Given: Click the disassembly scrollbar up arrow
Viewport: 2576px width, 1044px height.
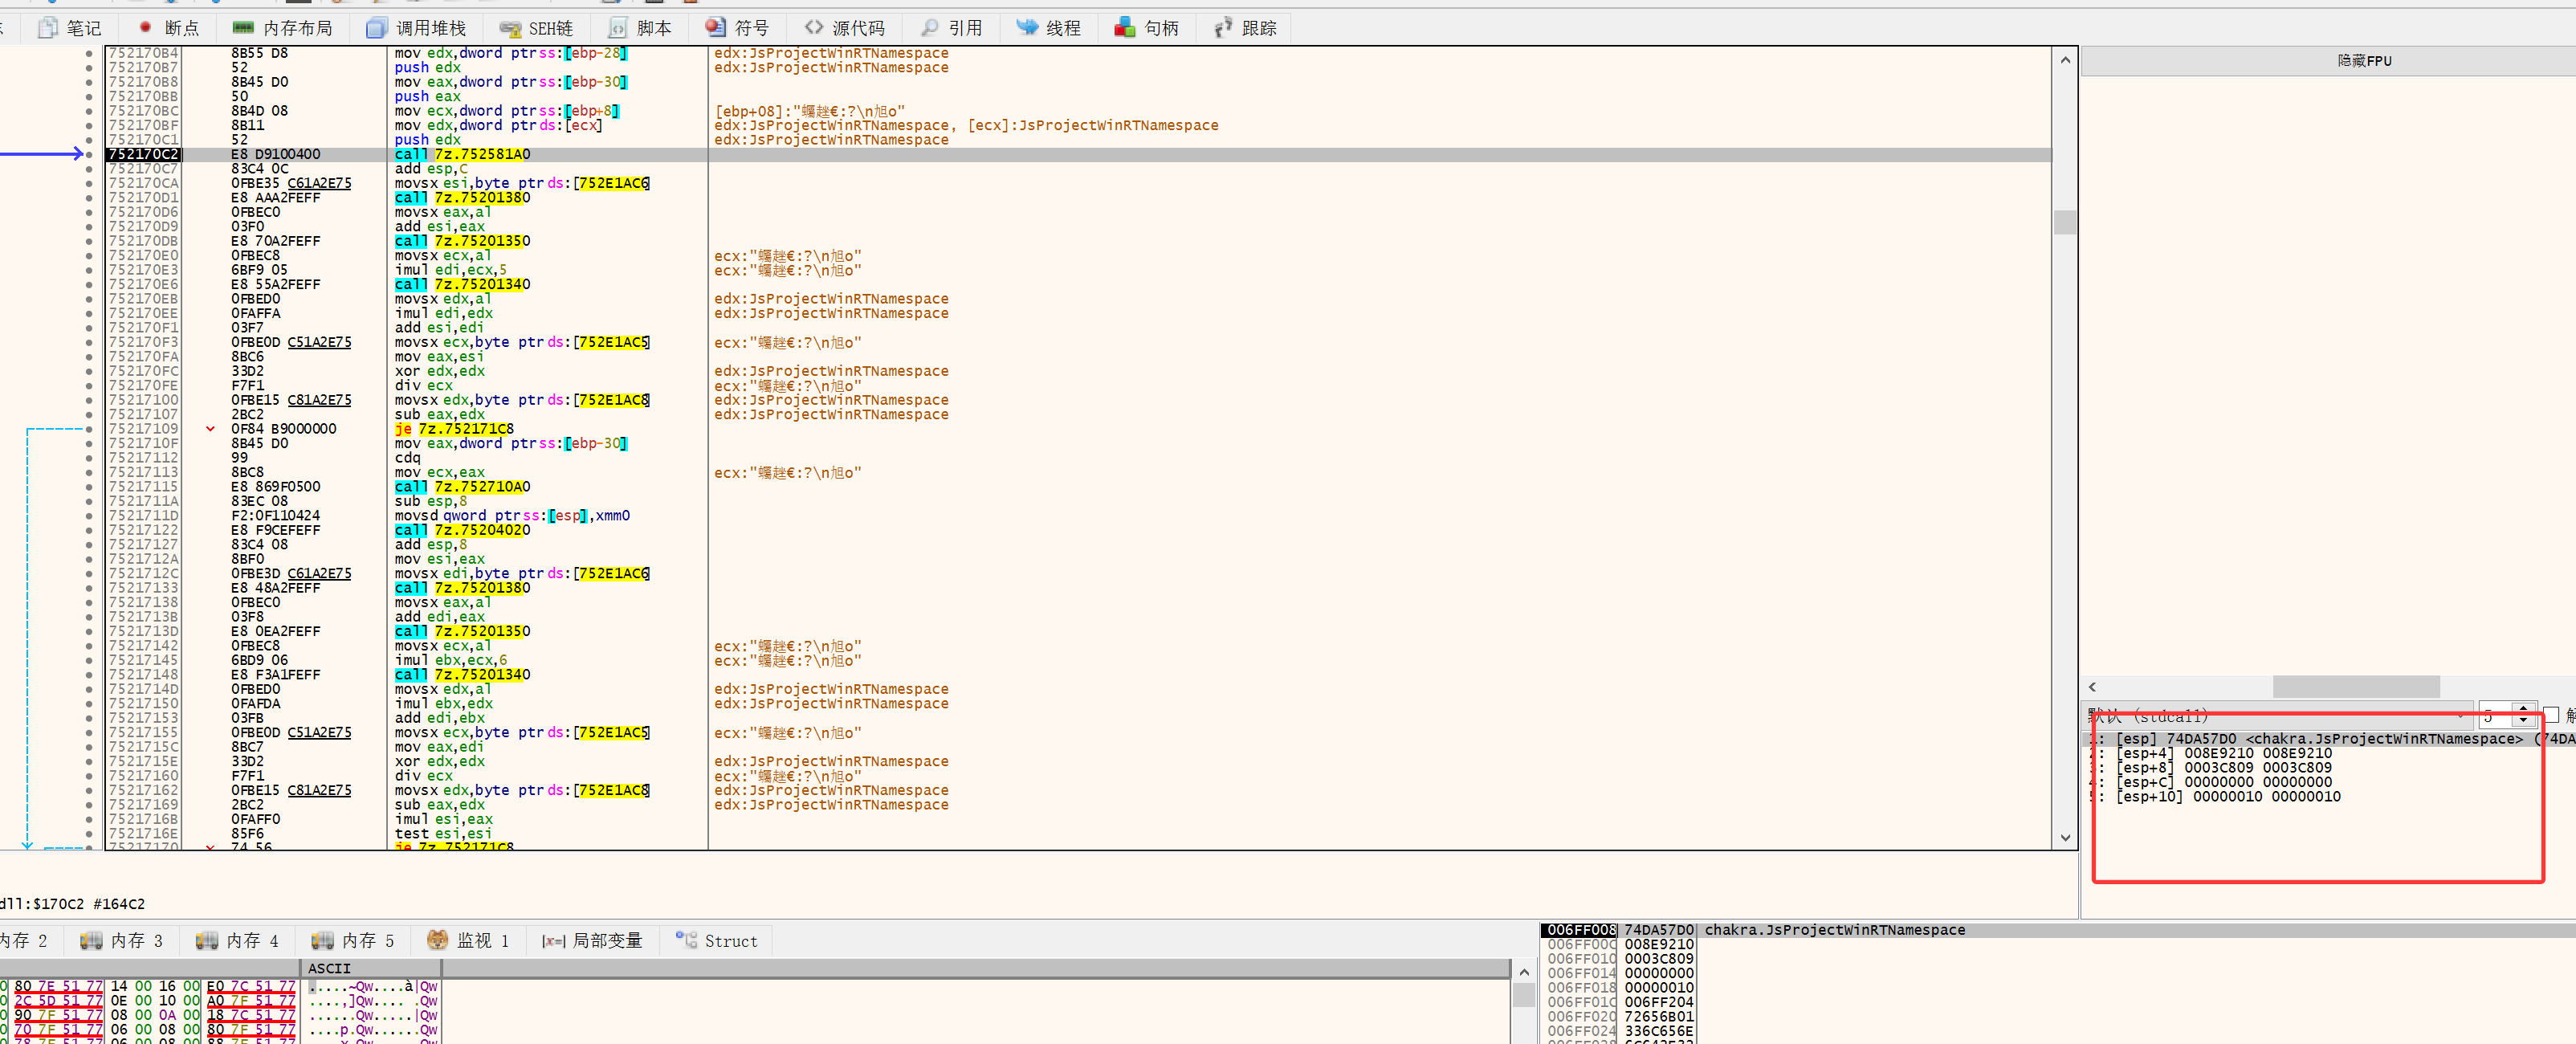Looking at the screenshot, I should (x=2065, y=60).
